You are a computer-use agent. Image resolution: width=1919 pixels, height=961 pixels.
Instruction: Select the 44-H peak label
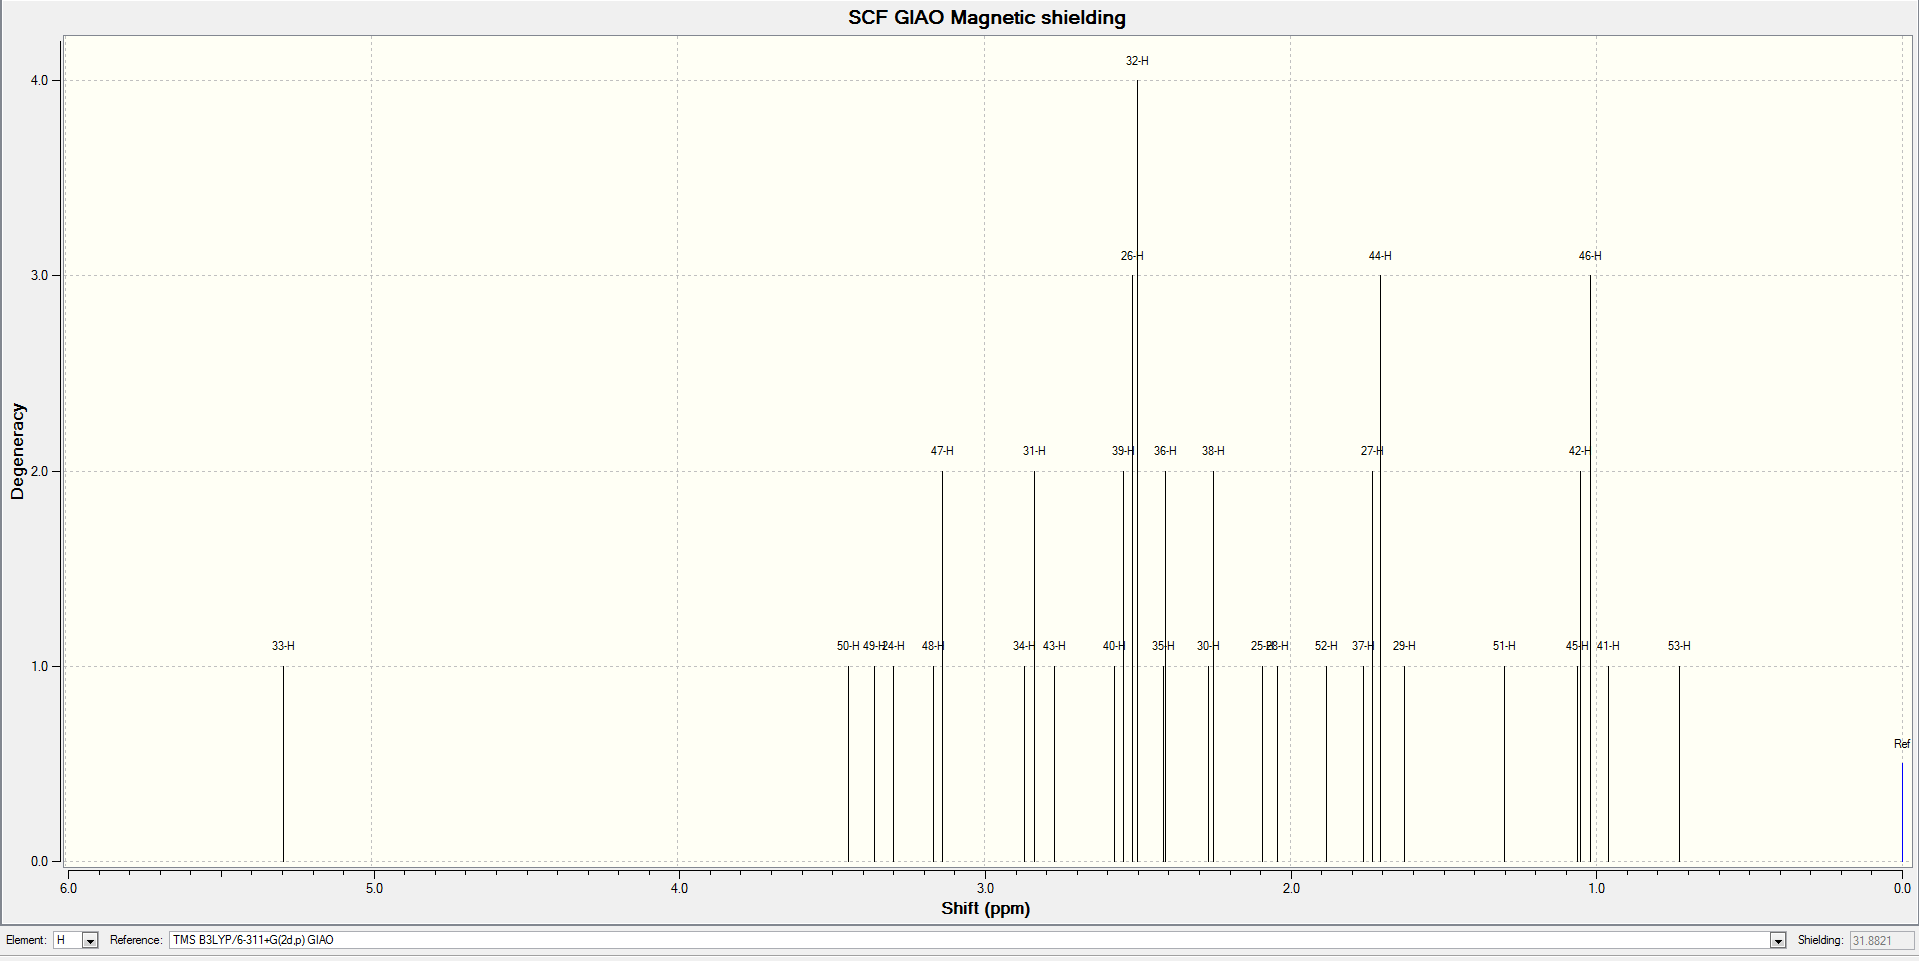point(1380,256)
